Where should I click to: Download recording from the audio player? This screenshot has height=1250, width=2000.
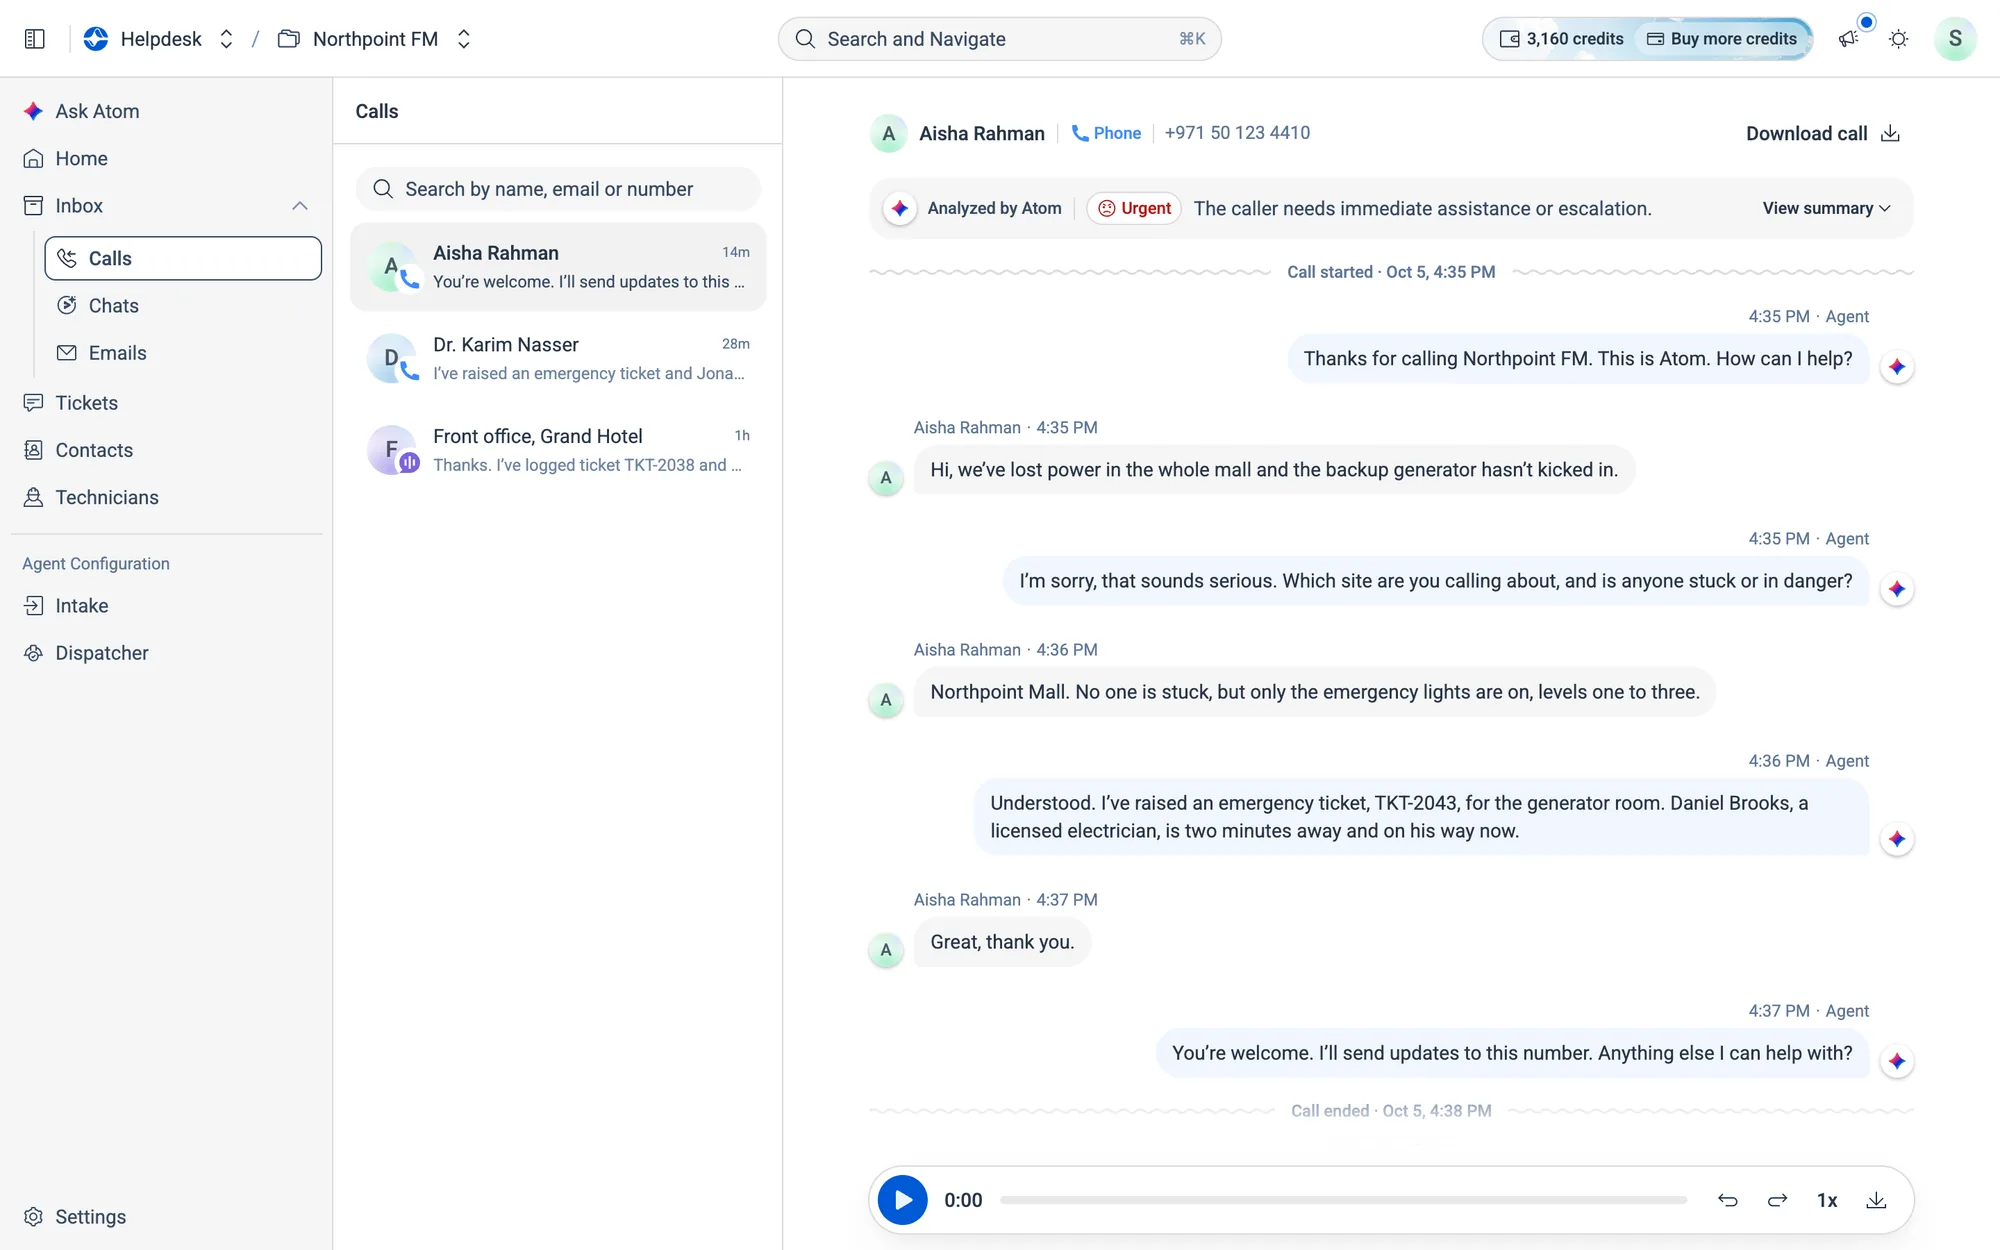(1876, 1200)
